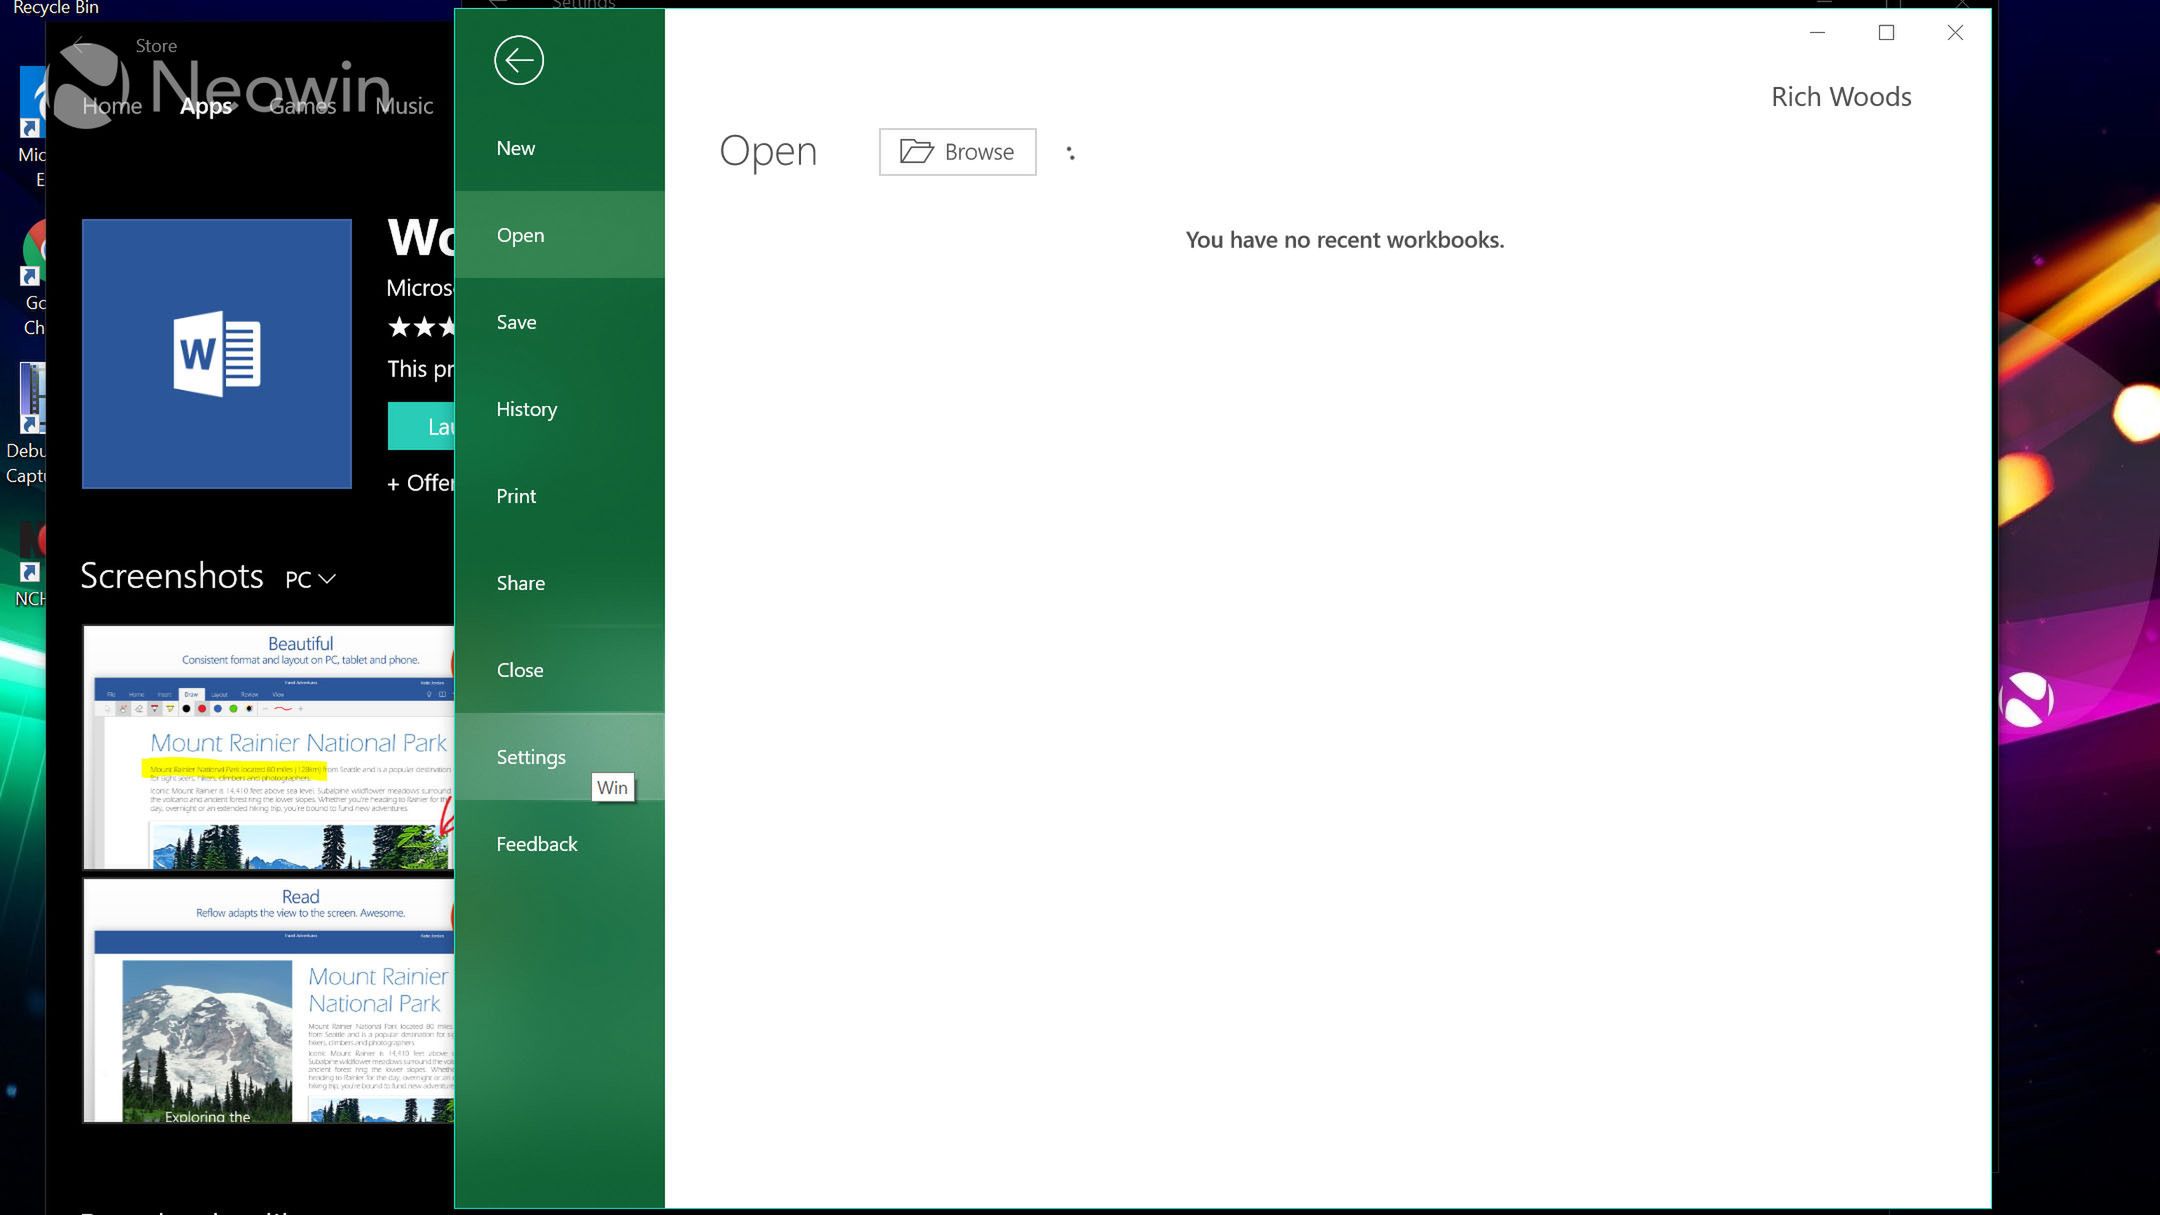Minimize the Excel window
Screen dimensions: 2160x1215
[x=1817, y=33]
